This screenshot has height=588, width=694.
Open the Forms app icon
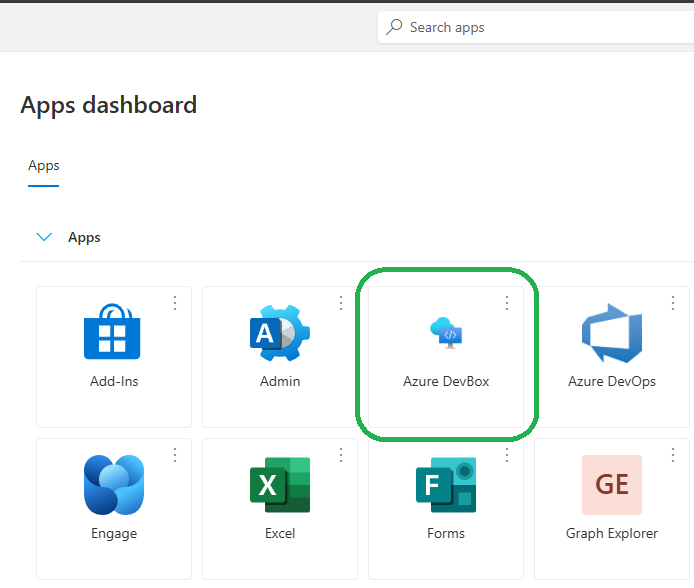click(x=446, y=485)
